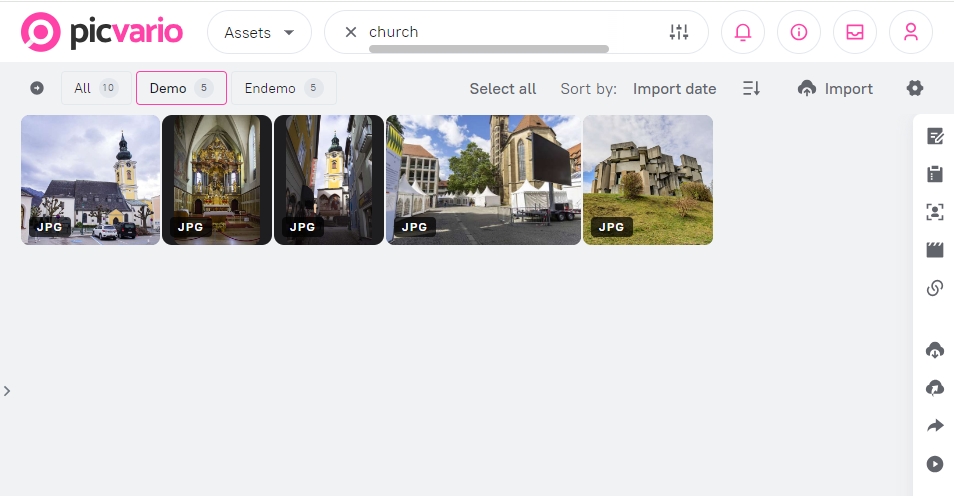
Task: Click the scrollbar under the search field
Action: [488, 48]
